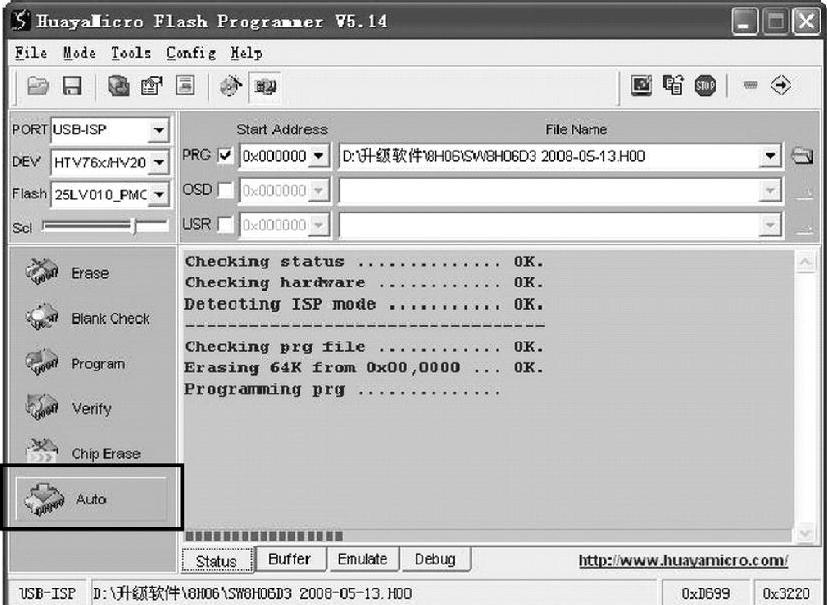Click the Auto button
827x605 pixels.
pos(92,499)
